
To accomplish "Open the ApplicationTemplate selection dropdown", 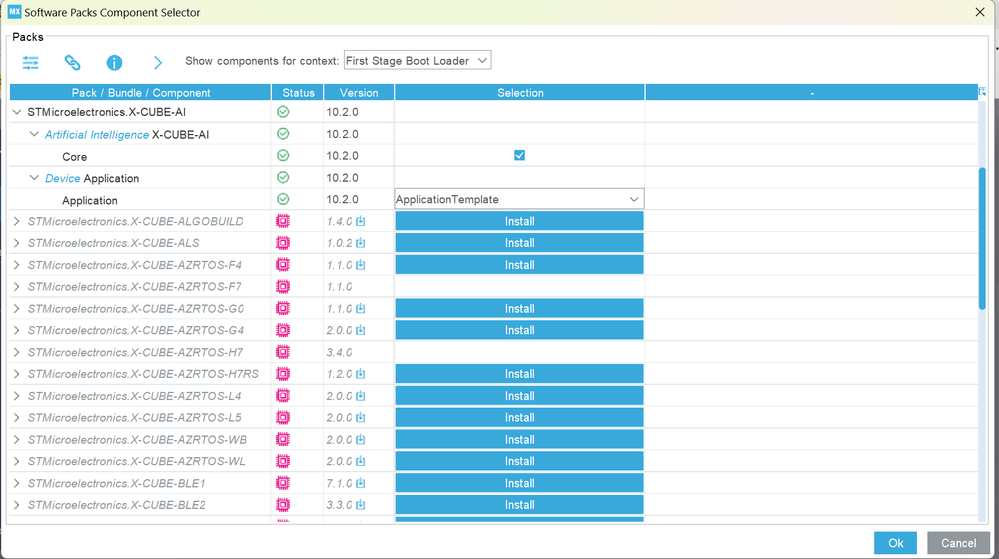I will click(x=519, y=200).
